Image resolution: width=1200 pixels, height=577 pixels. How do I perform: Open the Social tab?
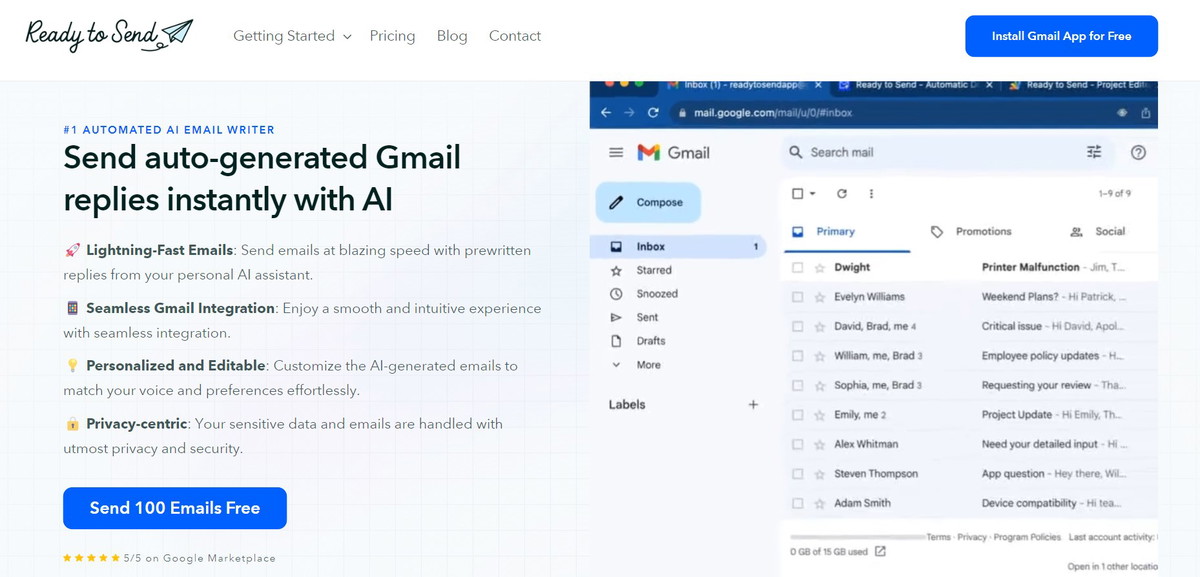point(1097,231)
